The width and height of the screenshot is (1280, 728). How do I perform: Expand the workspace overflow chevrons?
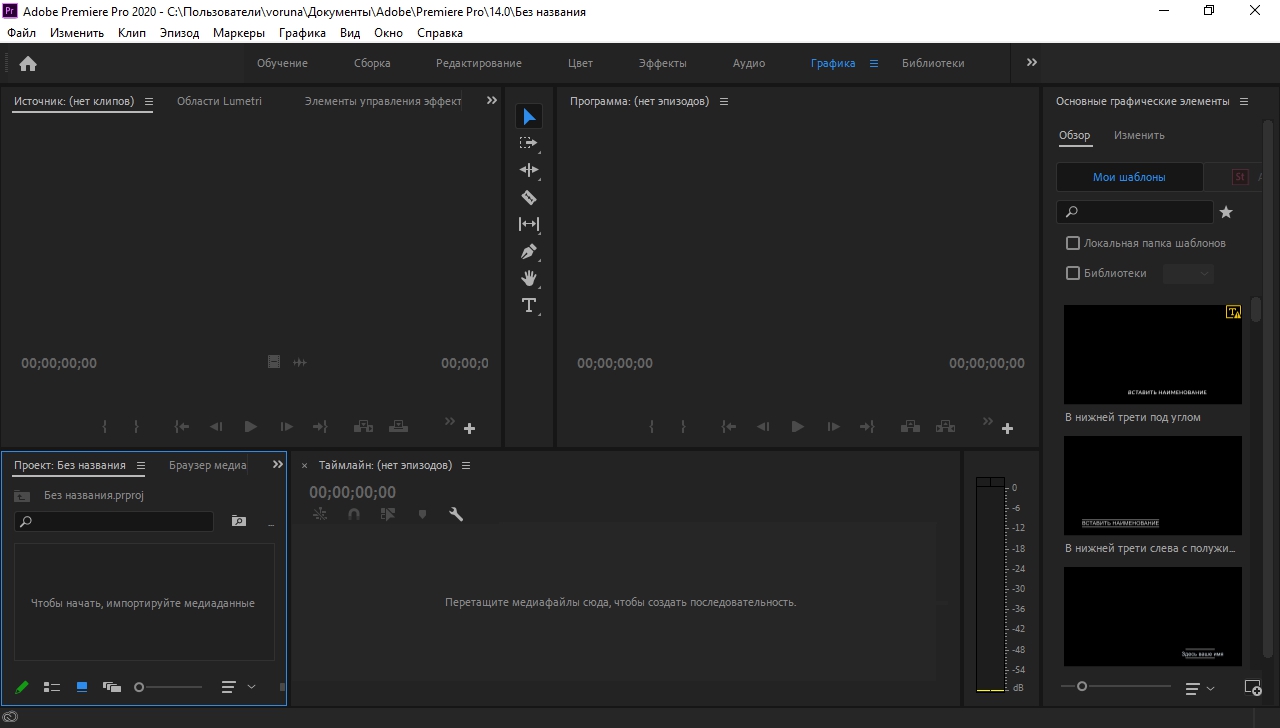point(1031,62)
